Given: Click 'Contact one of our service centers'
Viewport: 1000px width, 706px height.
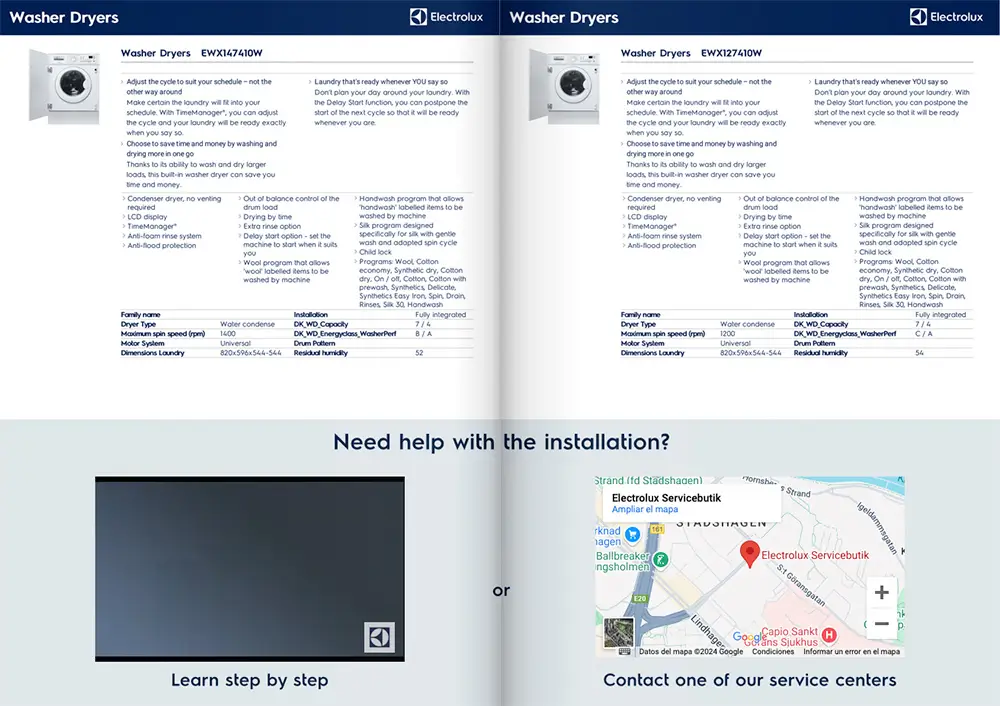Looking at the screenshot, I should [749, 680].
